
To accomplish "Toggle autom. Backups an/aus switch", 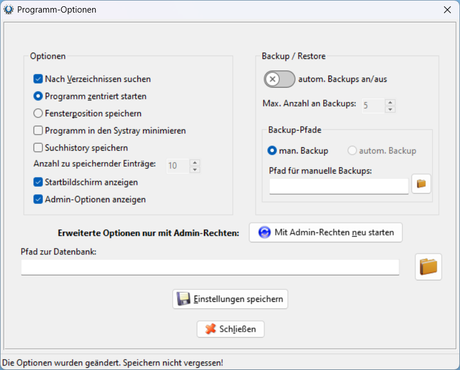I will pyautogui.click(x=279, y=79).
